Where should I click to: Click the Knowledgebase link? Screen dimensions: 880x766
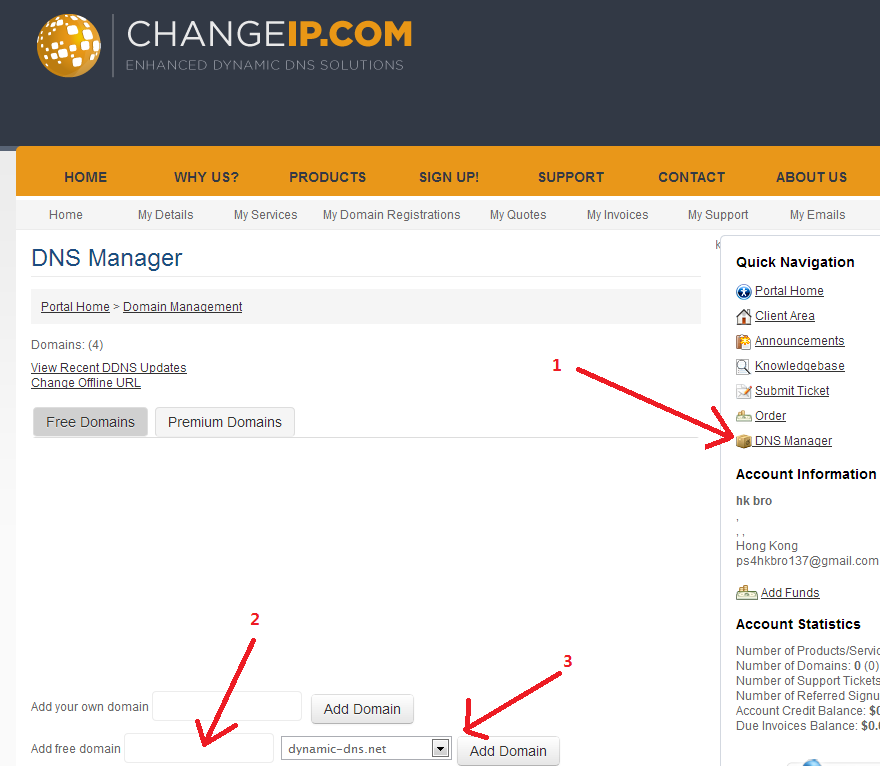pyautogui.click(x=800, y=366)
